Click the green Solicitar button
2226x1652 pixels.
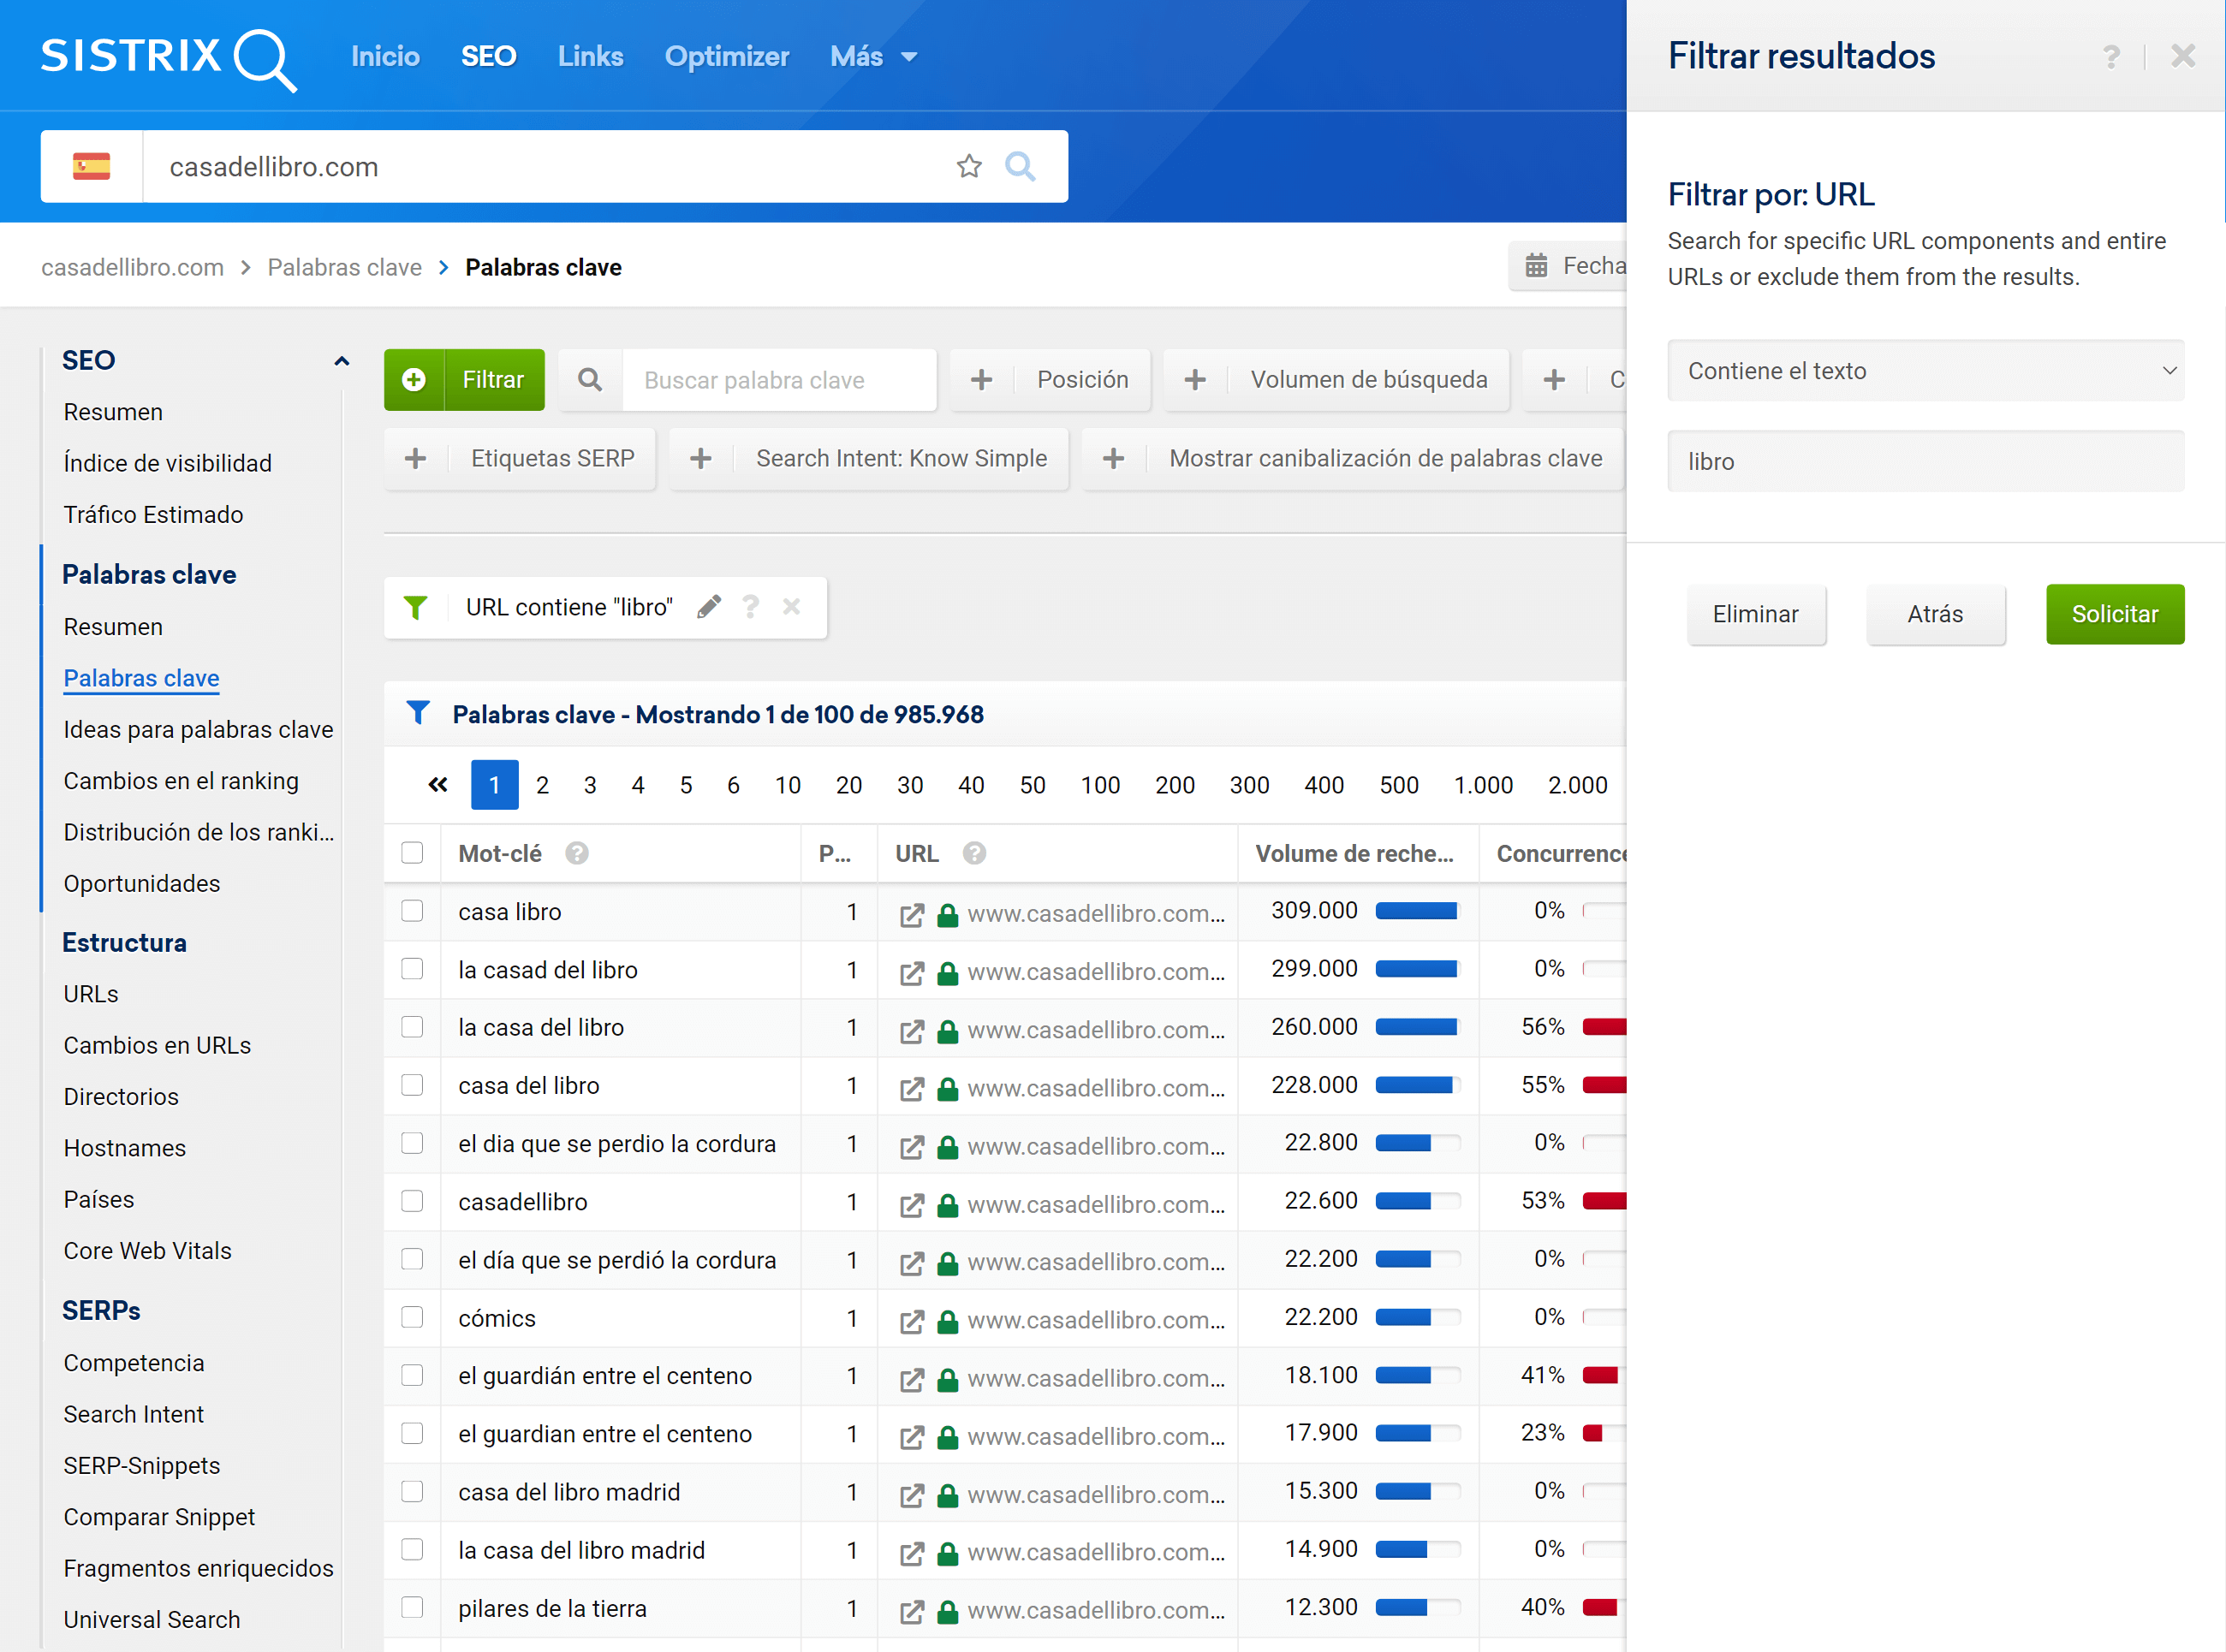coord(2114,614)
